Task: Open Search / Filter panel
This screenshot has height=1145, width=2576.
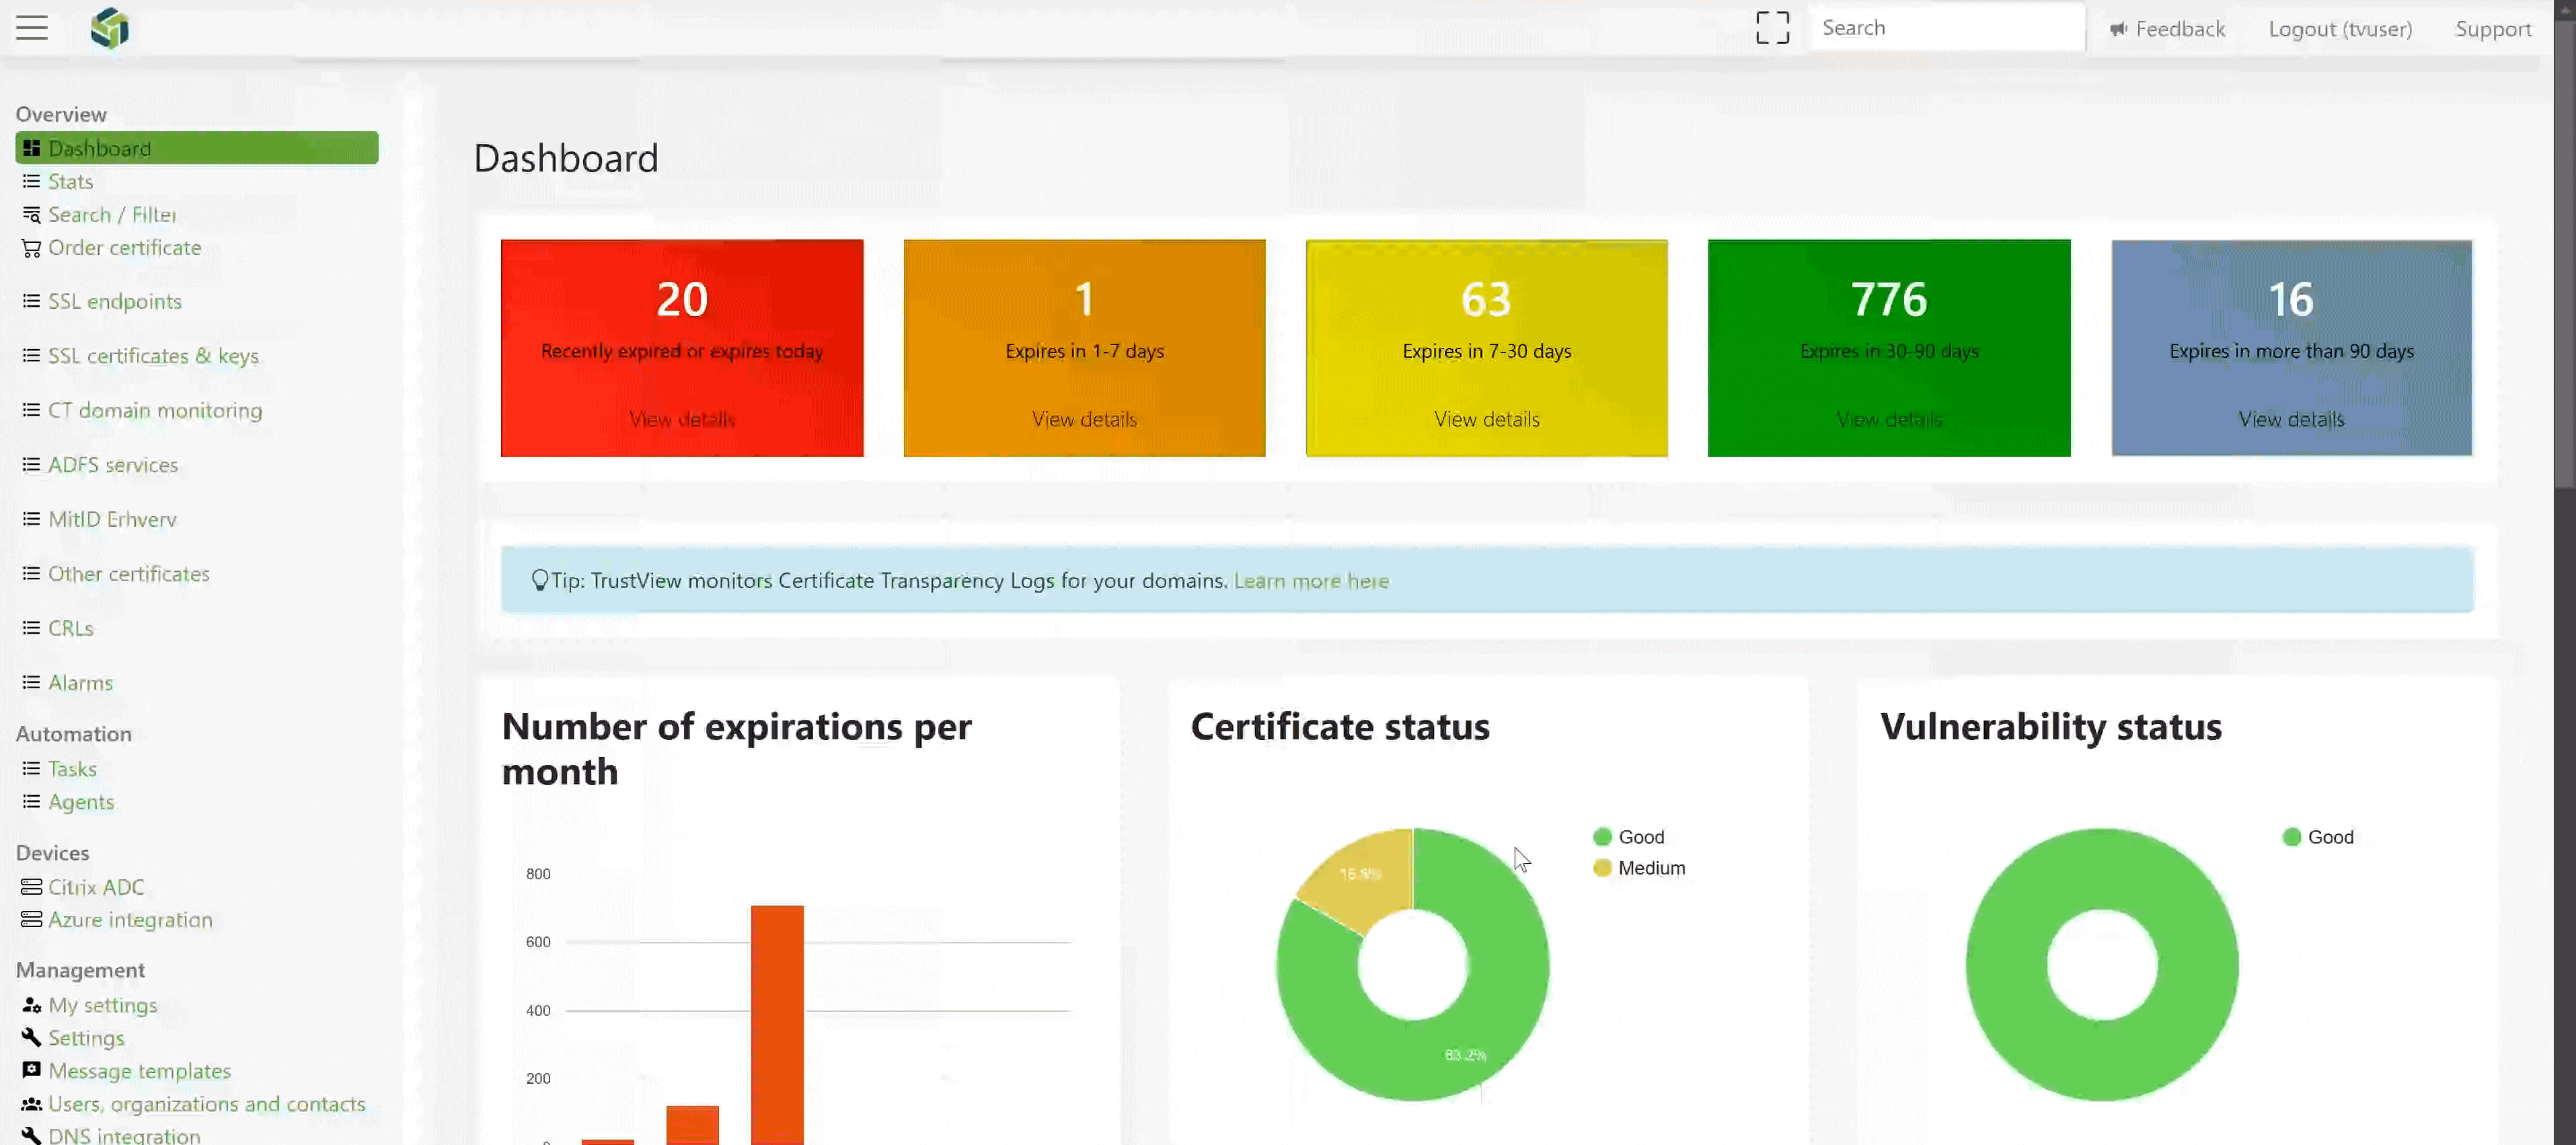Action: click(x=112, y=213)
